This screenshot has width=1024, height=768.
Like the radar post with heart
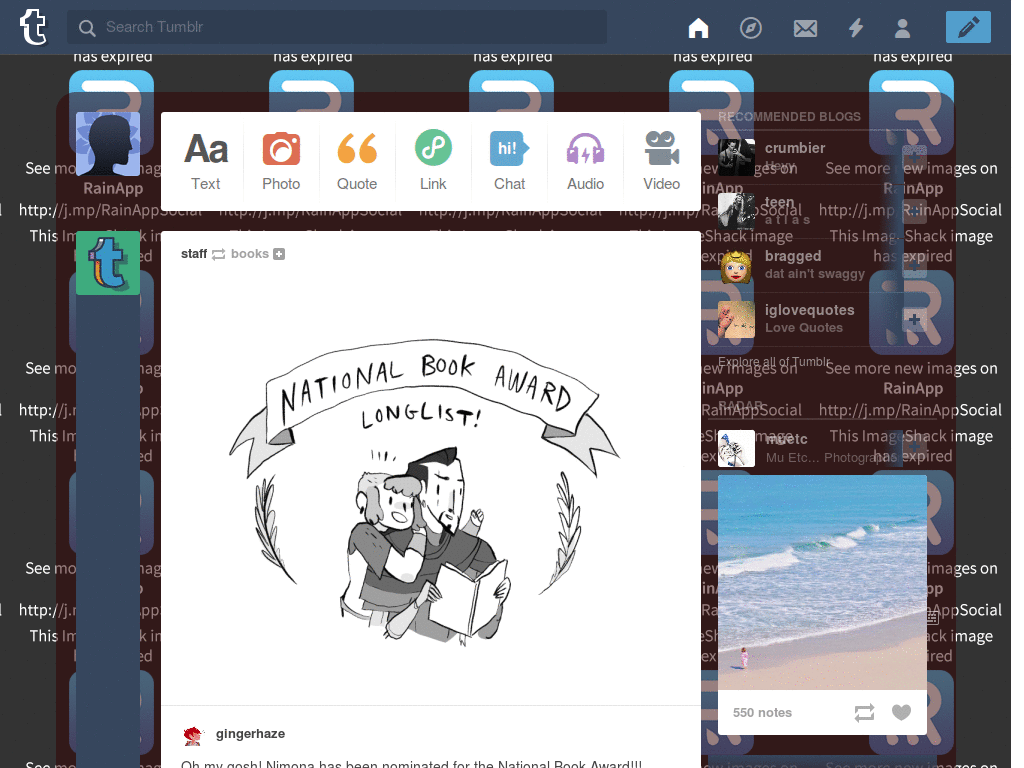click(x=901, y=712)
